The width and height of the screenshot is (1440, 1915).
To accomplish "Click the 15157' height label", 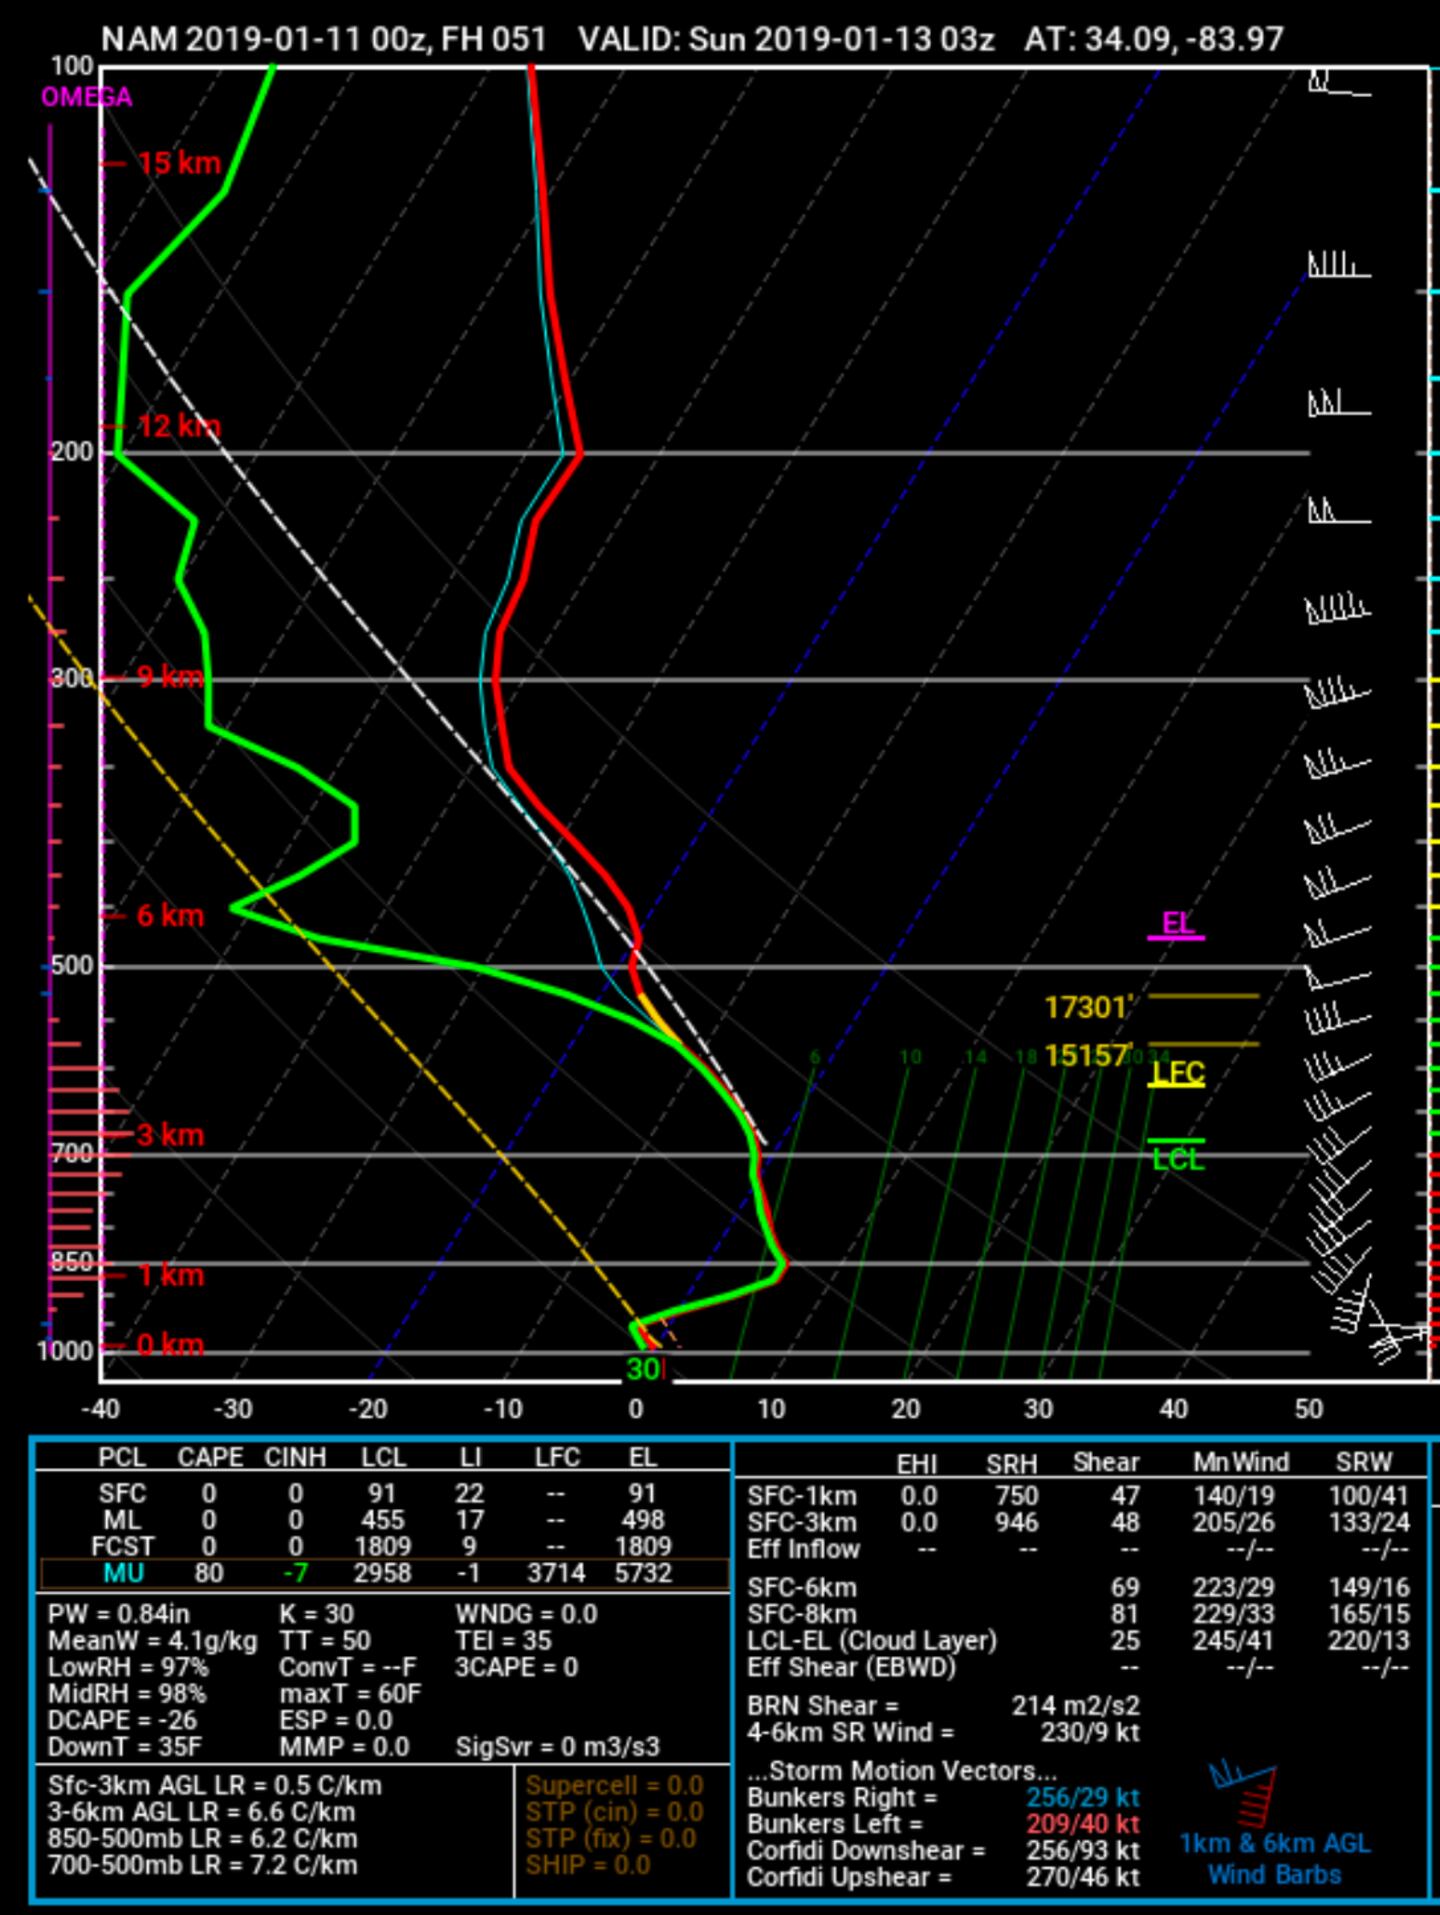I will pyautogui.click(x=1087, y=1056).
